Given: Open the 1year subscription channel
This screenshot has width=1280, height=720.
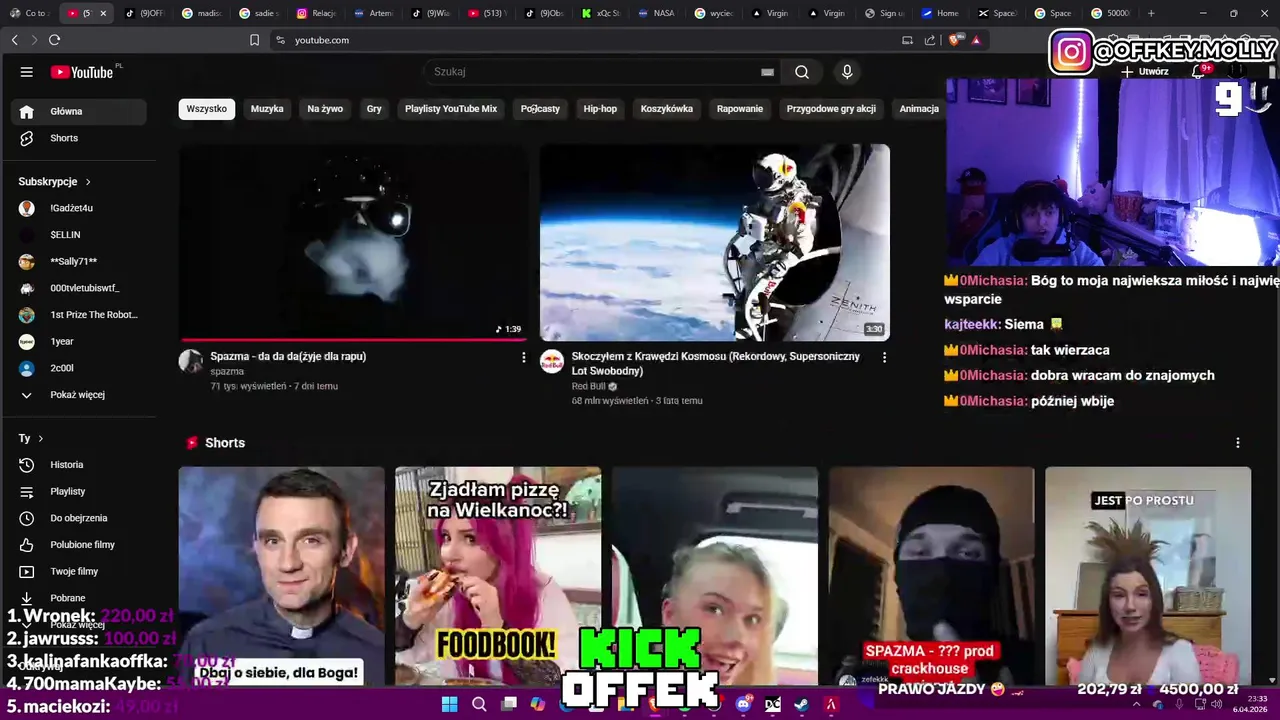Looking at the screenshot, I should pos(78,342).
